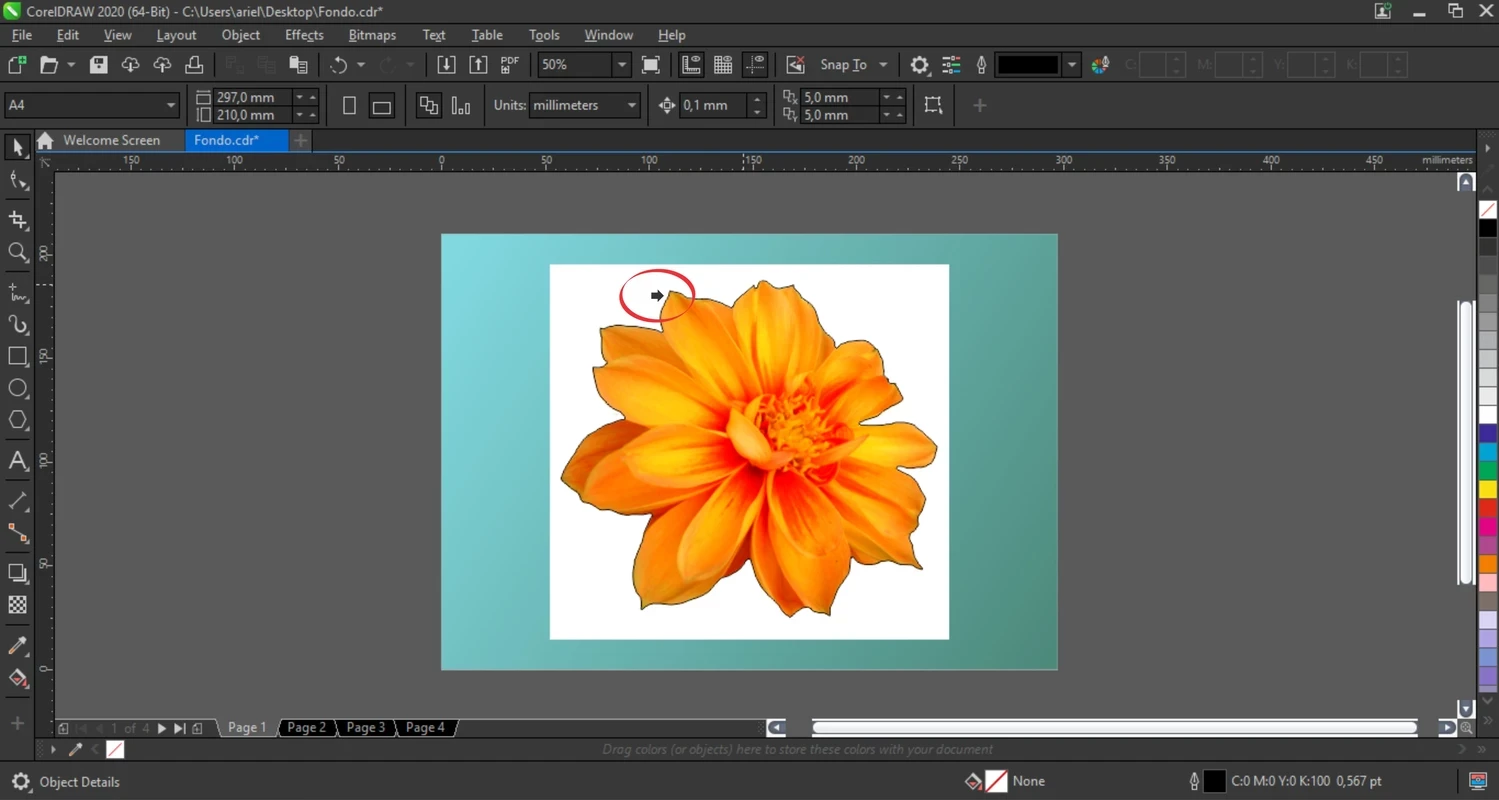This screenshot has height=800, width=1499.
Task: Toggle show grid button
Action: [x=723, y=65]
